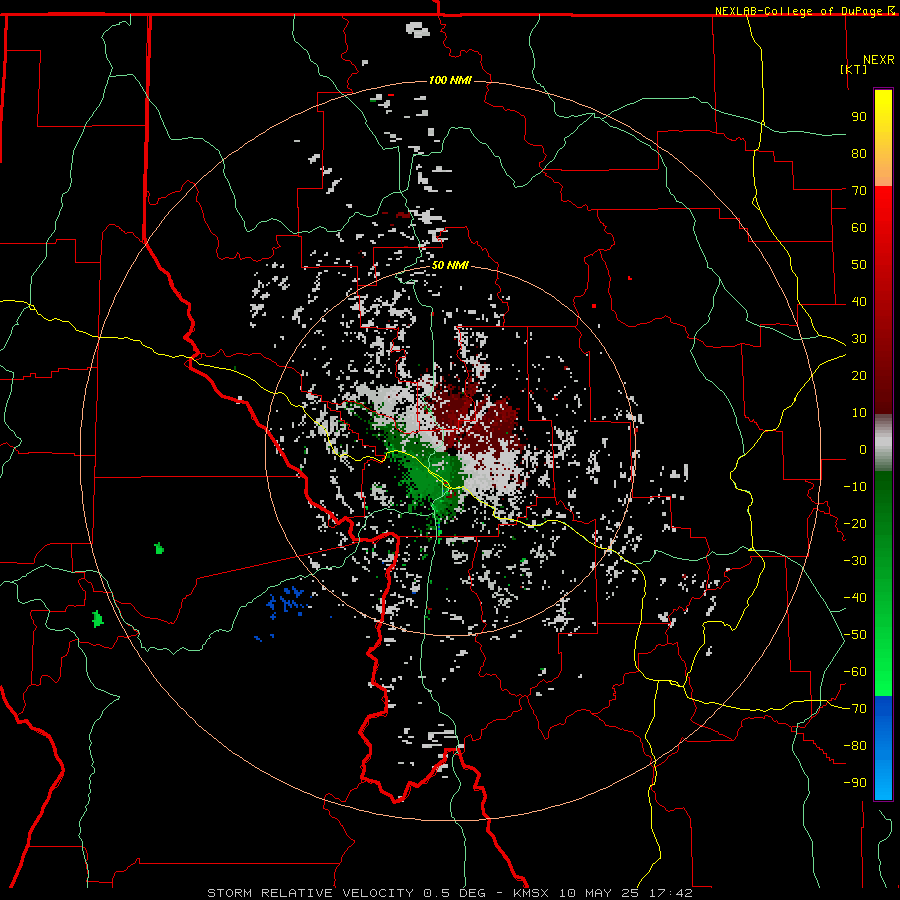
Task: Pick the gray zero-velocity color bar segment
Action: [x=883, y=443]
